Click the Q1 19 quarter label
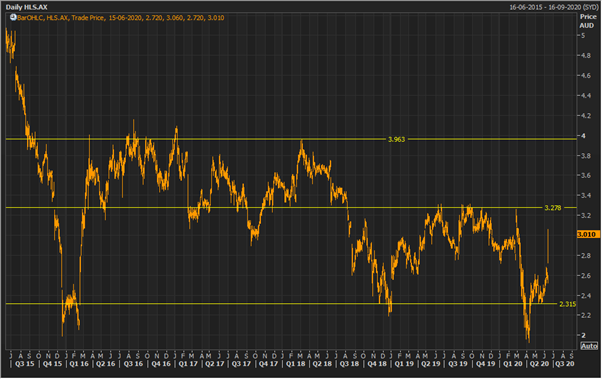 click(x=404, y=364)
